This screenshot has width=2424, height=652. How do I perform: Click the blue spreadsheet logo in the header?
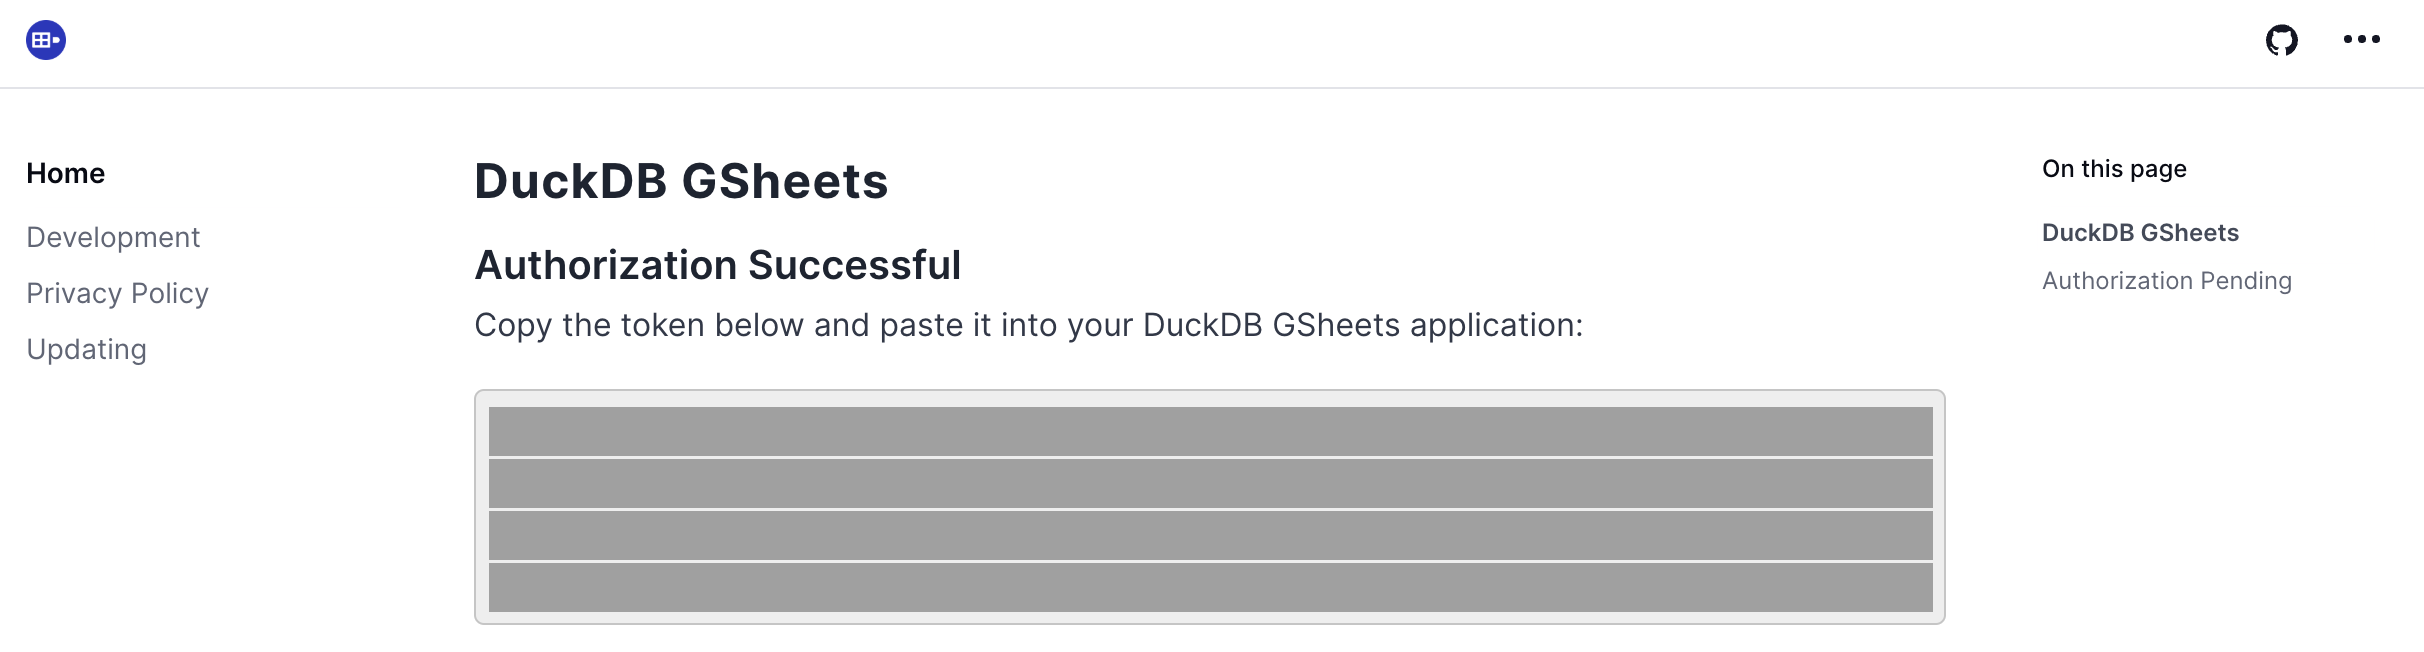coord(44,40)
